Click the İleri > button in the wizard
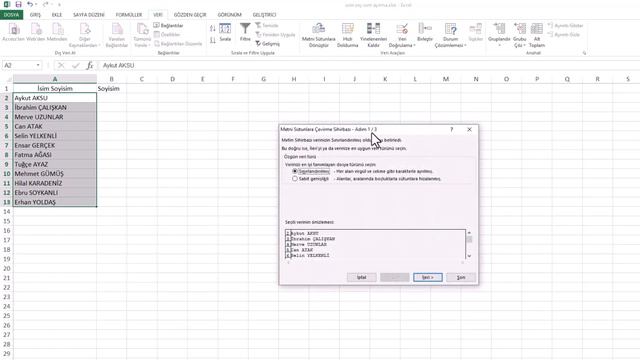This screenshot has width=640, height=360. pos(427,278)
